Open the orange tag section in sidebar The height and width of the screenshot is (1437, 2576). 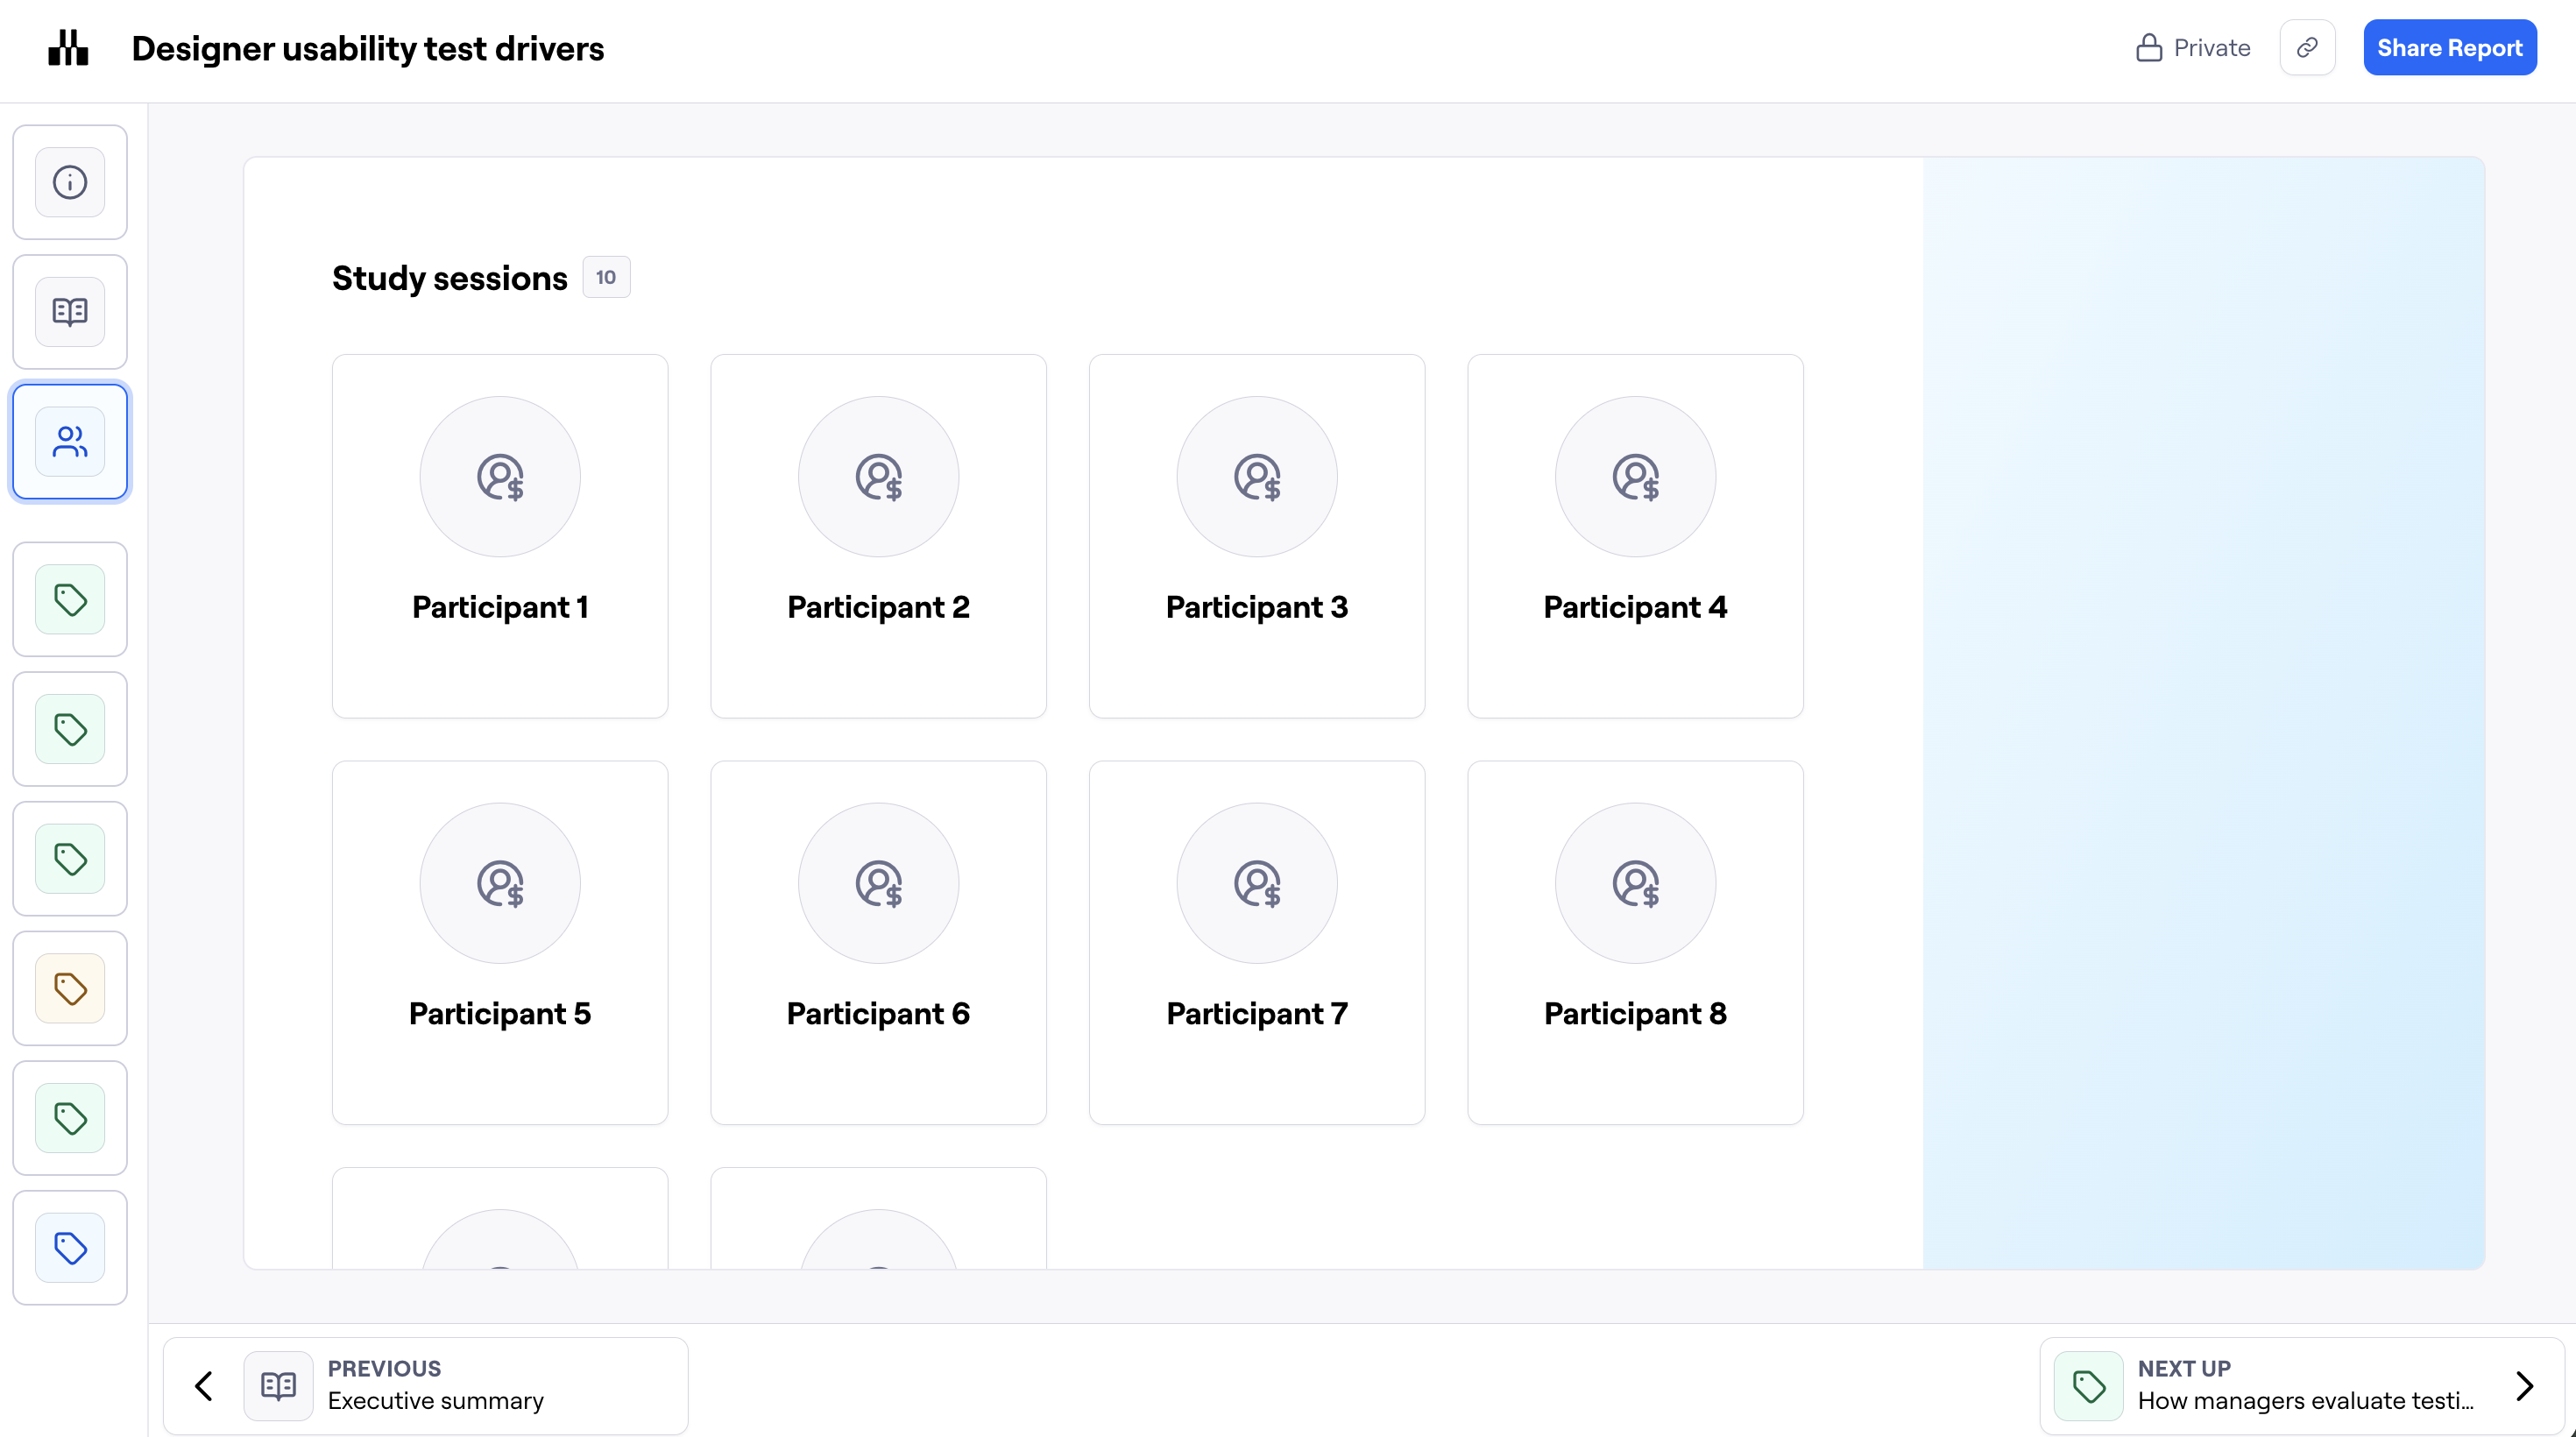(x=70, y=988)
